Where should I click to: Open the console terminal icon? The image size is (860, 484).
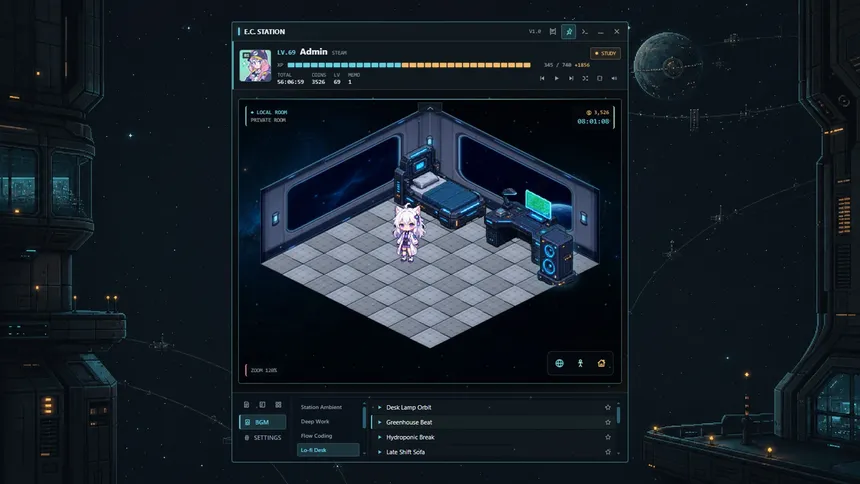point(585,32)
